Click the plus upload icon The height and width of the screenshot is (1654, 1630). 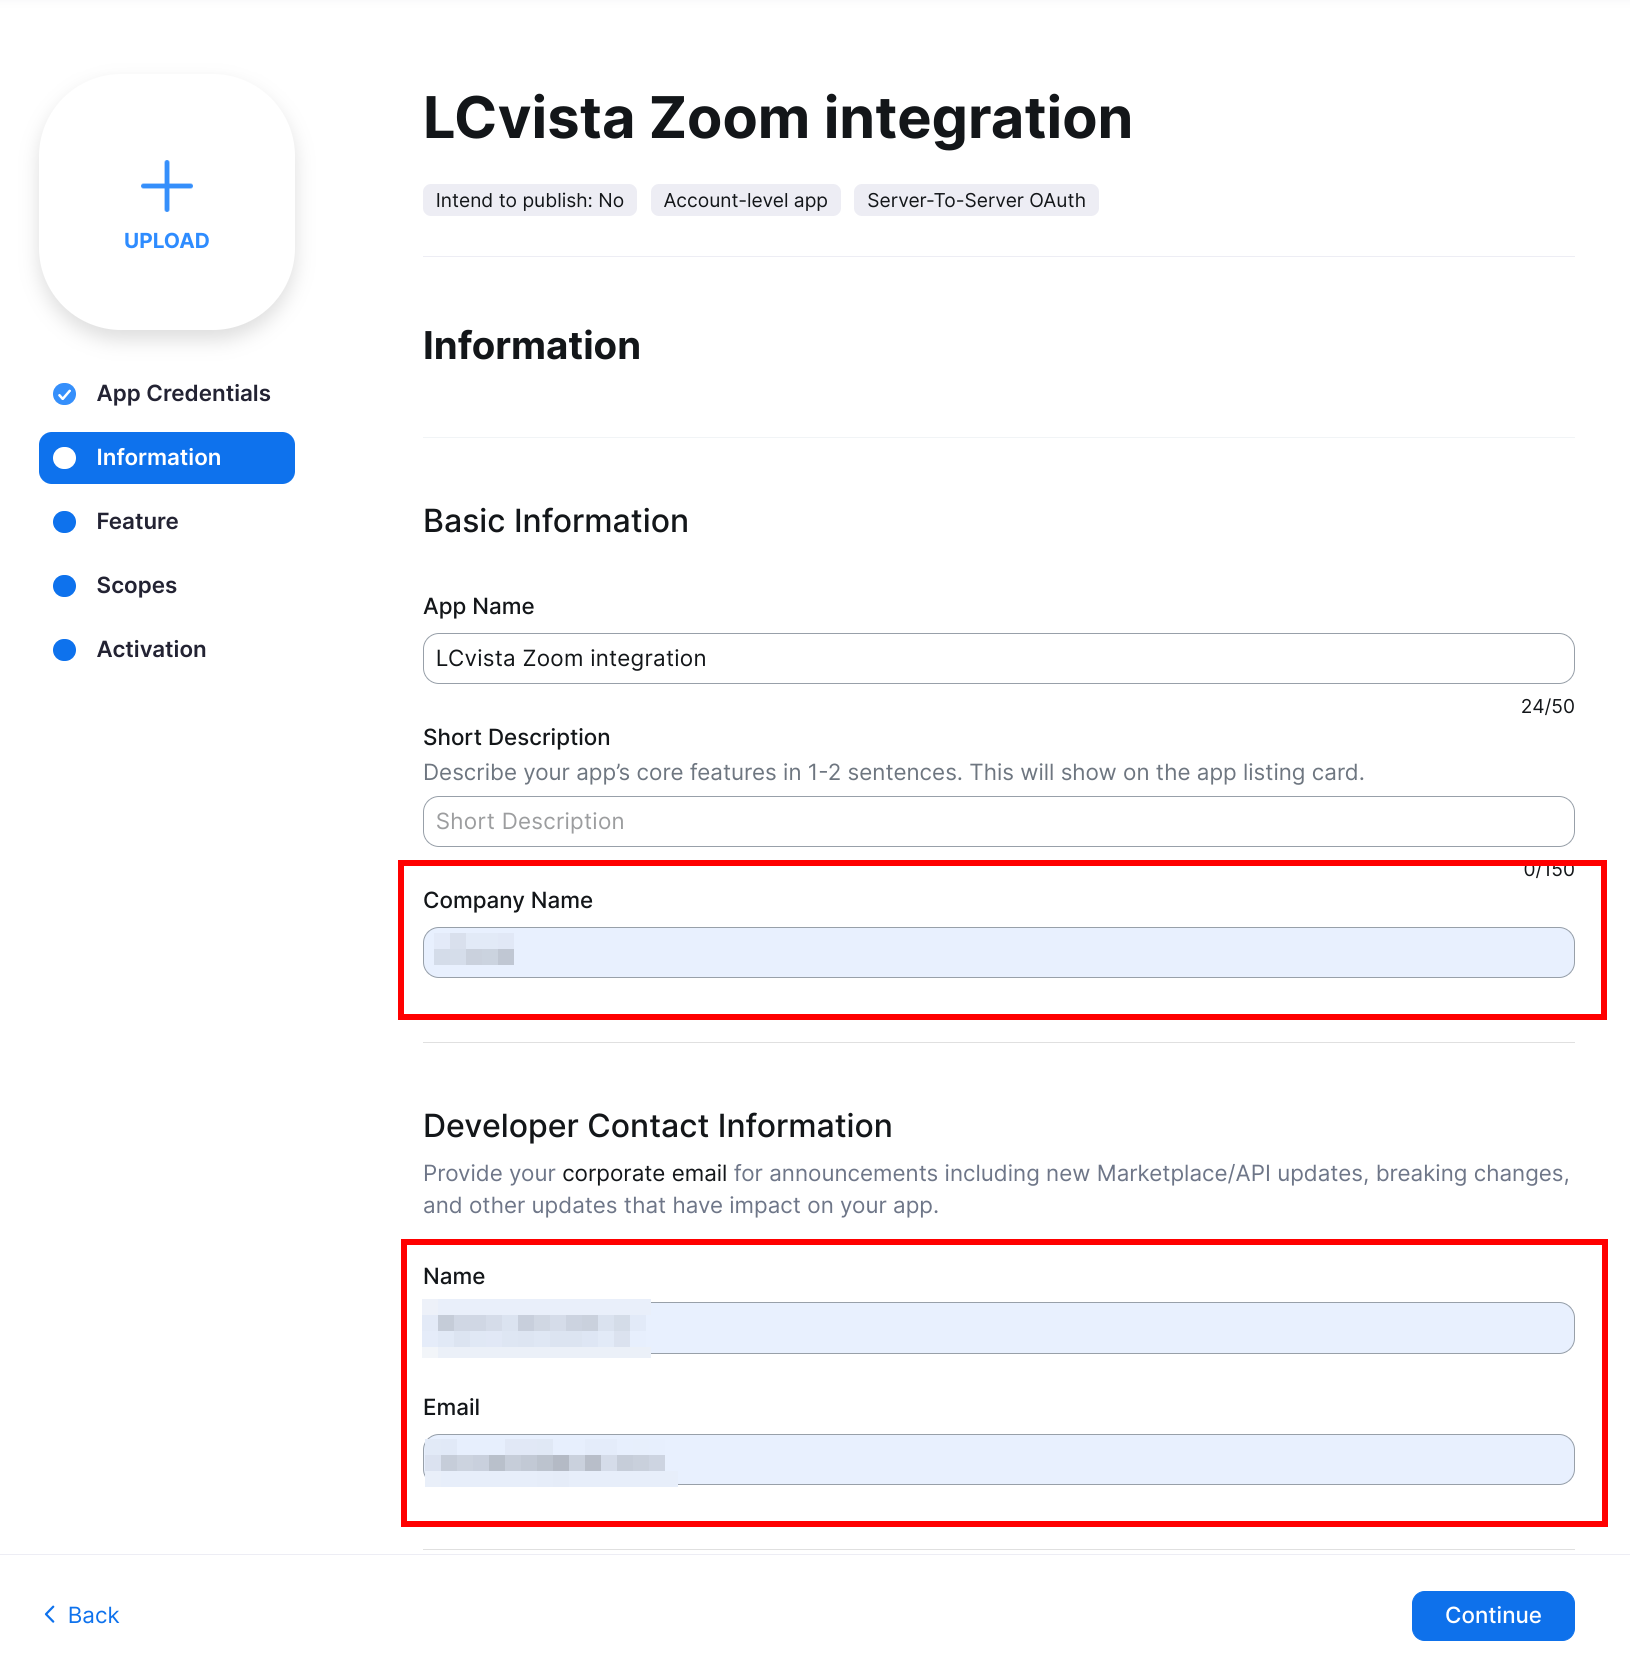click(167, 186)
